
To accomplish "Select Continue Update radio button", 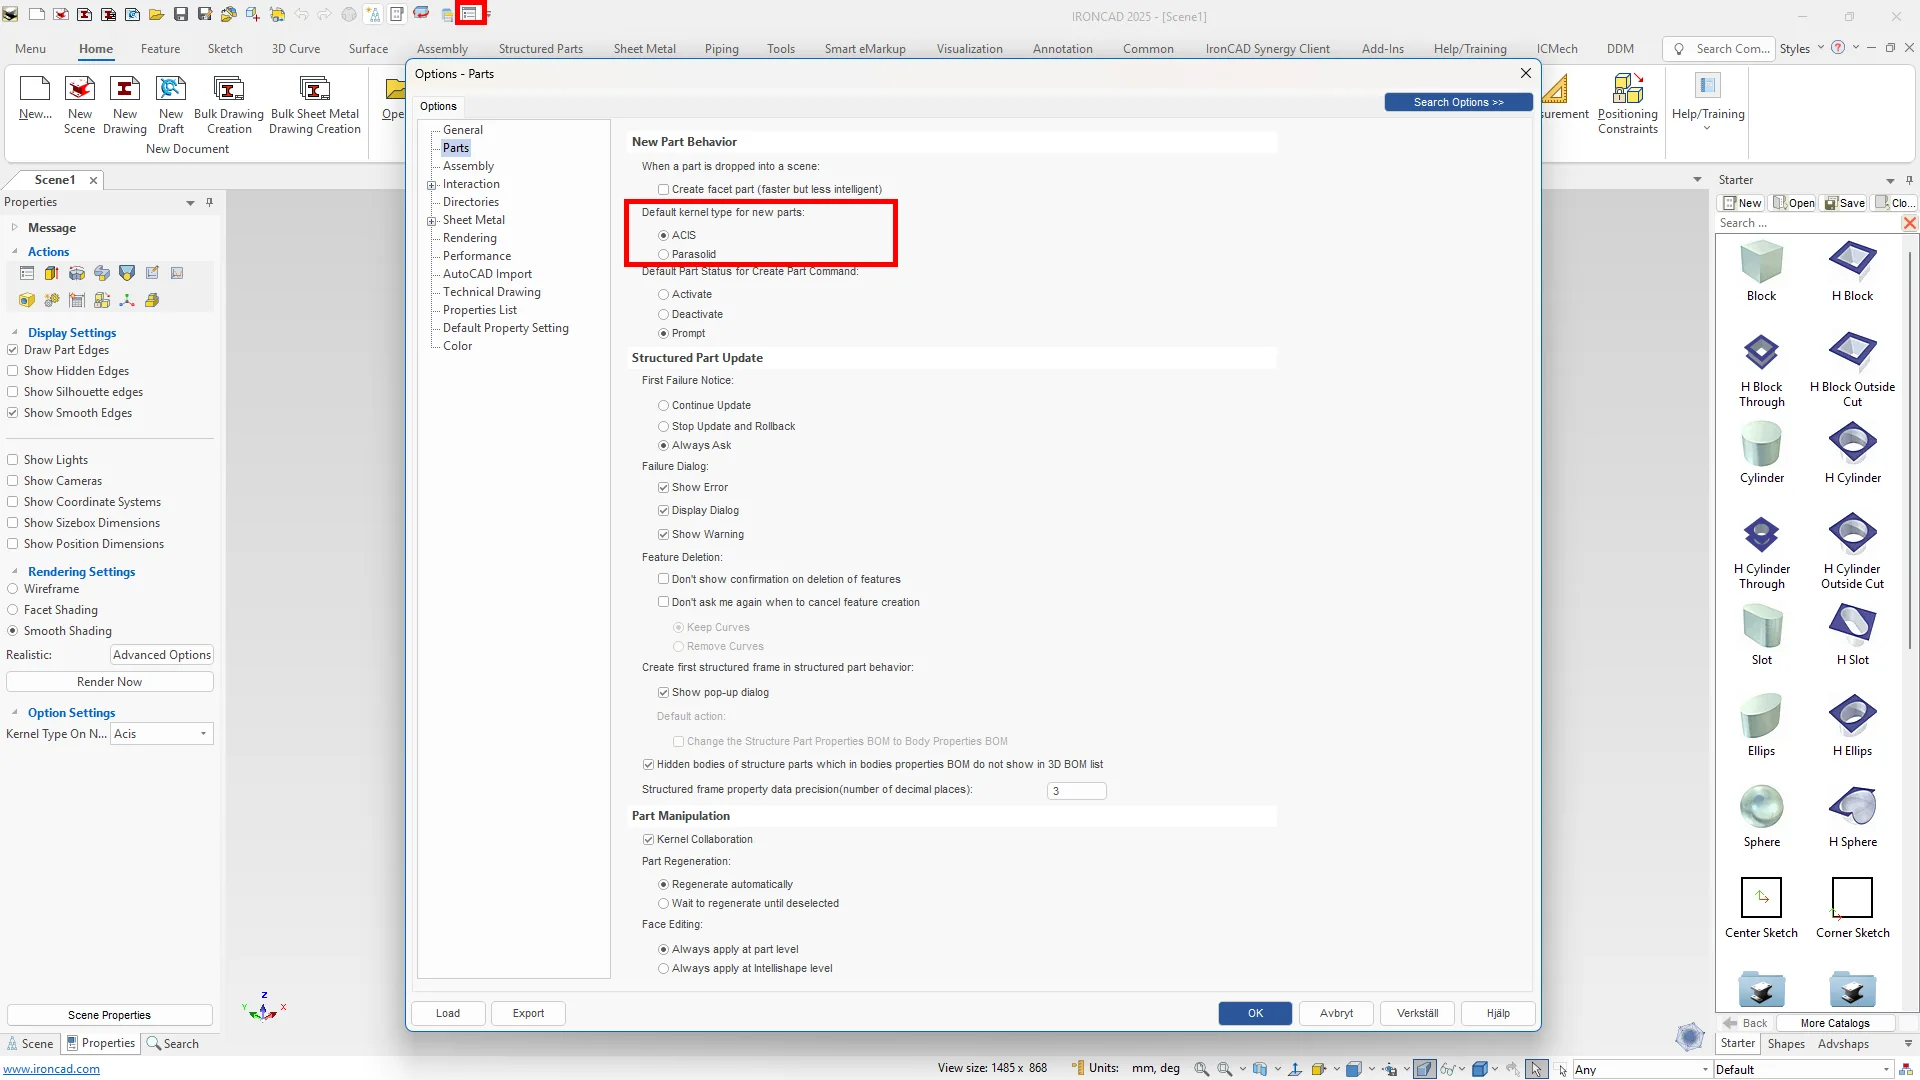I will 663,405.
